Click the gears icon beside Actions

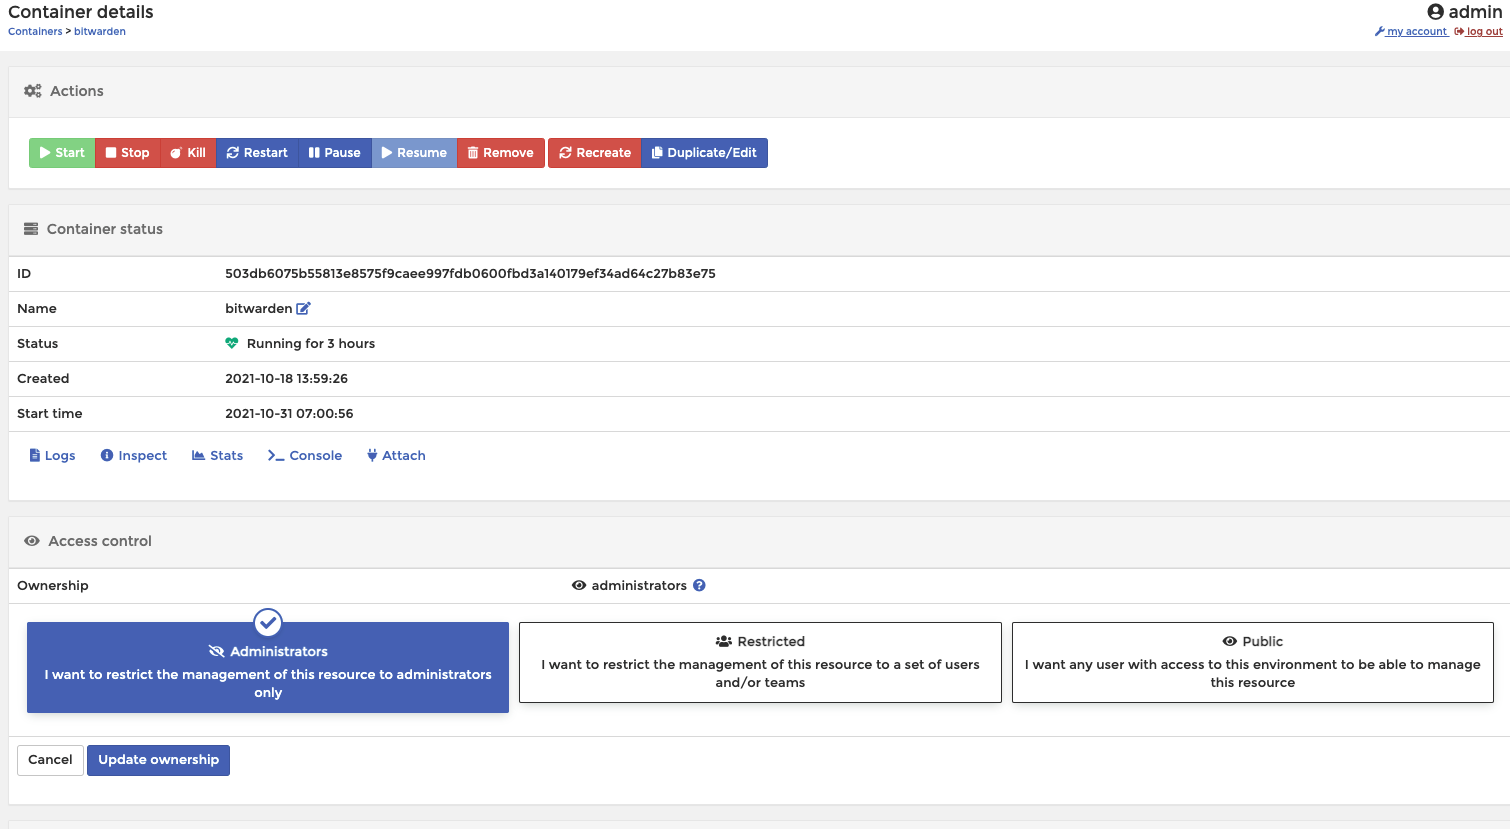pyautogui.click(x=33, y=91)
